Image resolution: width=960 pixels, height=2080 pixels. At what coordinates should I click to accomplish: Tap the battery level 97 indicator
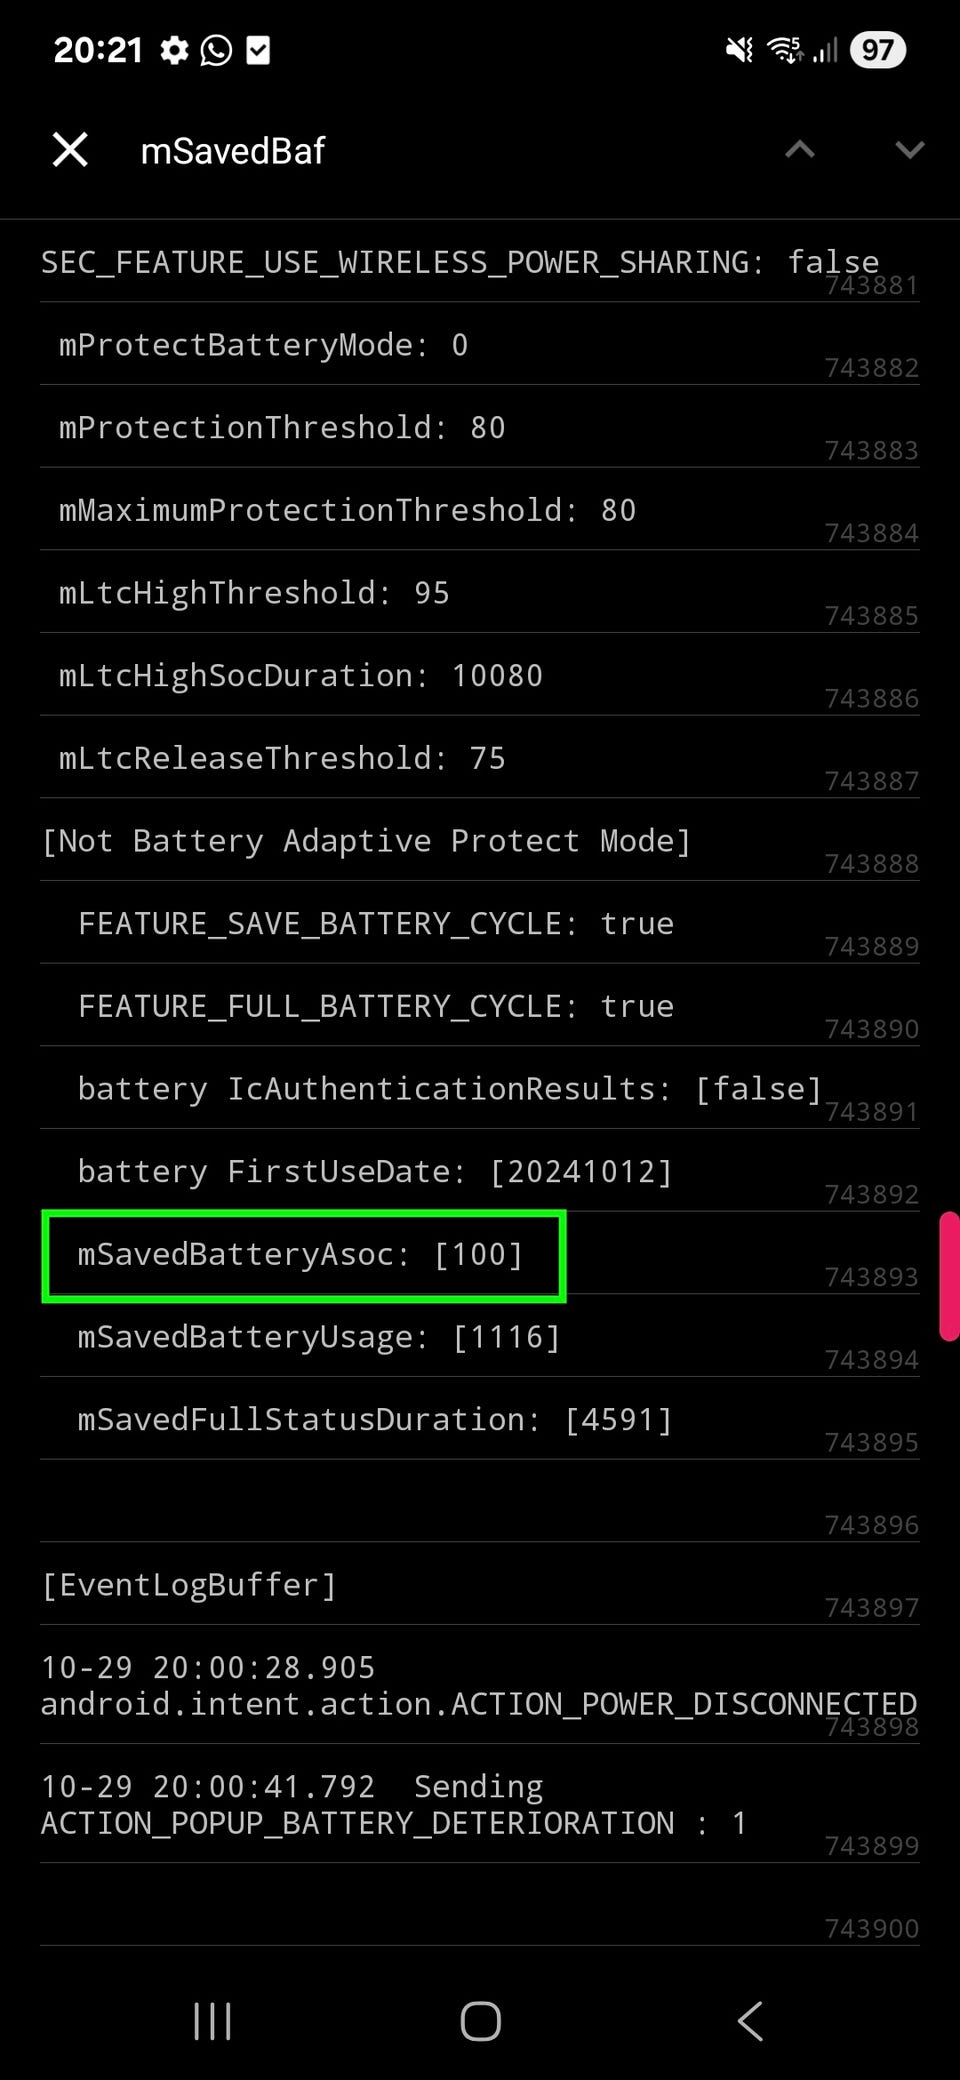point(877,50)
